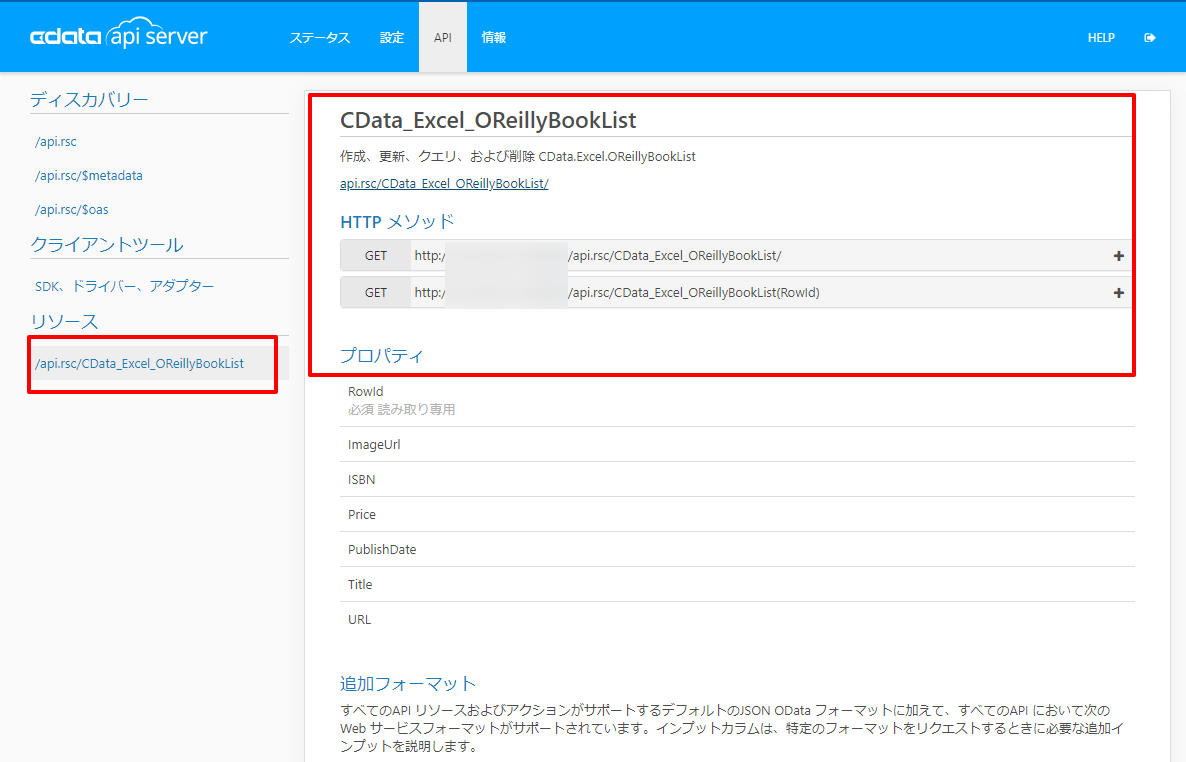Click the ImageUrl property row
The width and height of the screenshot is (1186, 762).
(737, 445)
